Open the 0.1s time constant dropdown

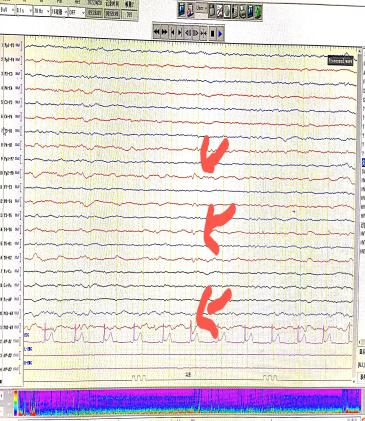24,11
